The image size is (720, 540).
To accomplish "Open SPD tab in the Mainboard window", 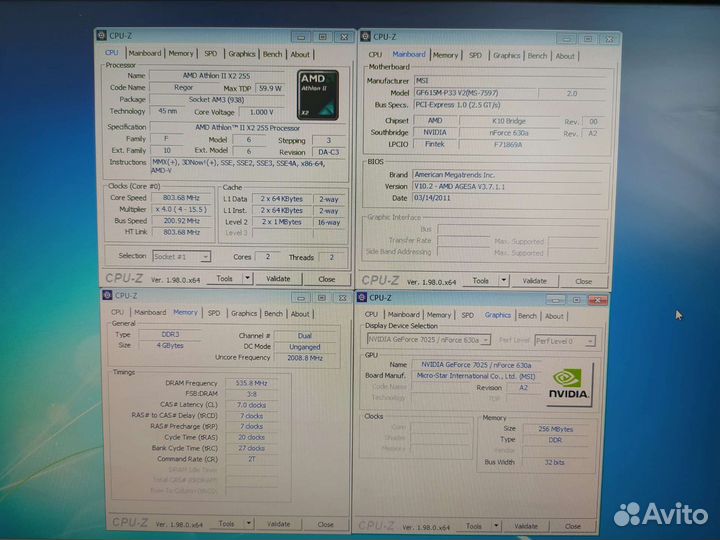I will 475,55.
